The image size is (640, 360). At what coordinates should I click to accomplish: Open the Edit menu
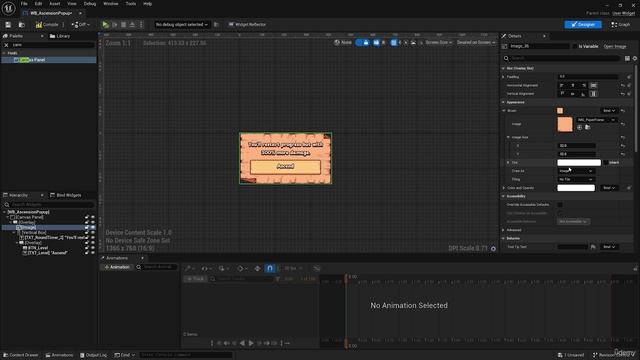click(x=38, y=4)
